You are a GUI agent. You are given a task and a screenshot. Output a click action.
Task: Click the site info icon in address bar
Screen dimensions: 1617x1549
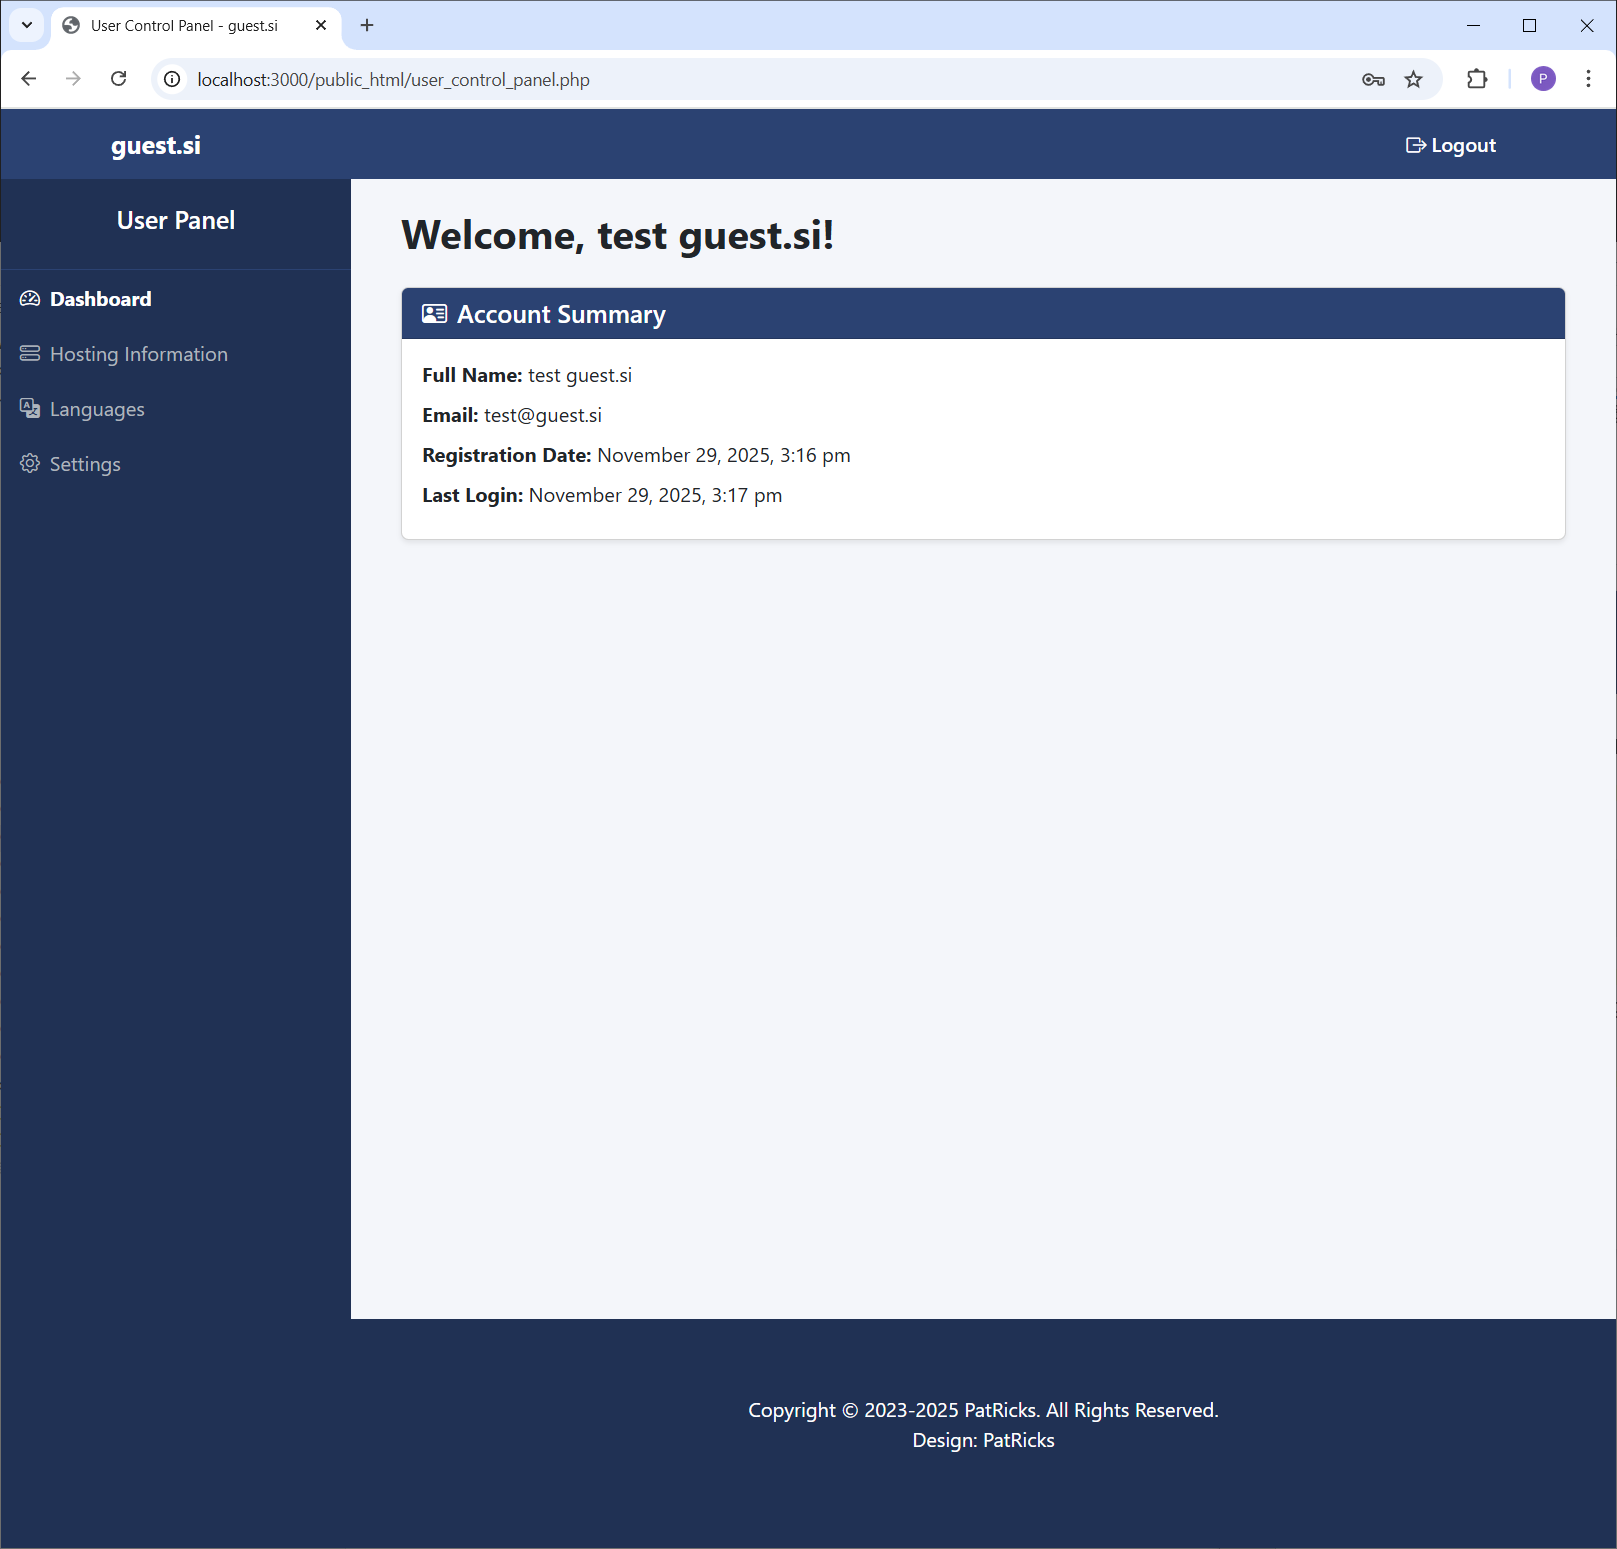pos(172,79)
